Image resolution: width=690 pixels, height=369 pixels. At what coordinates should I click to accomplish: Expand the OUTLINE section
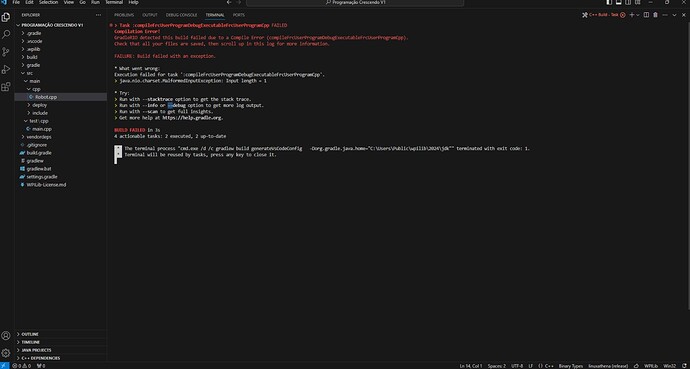pyautogui.click(x=61, y=334)
